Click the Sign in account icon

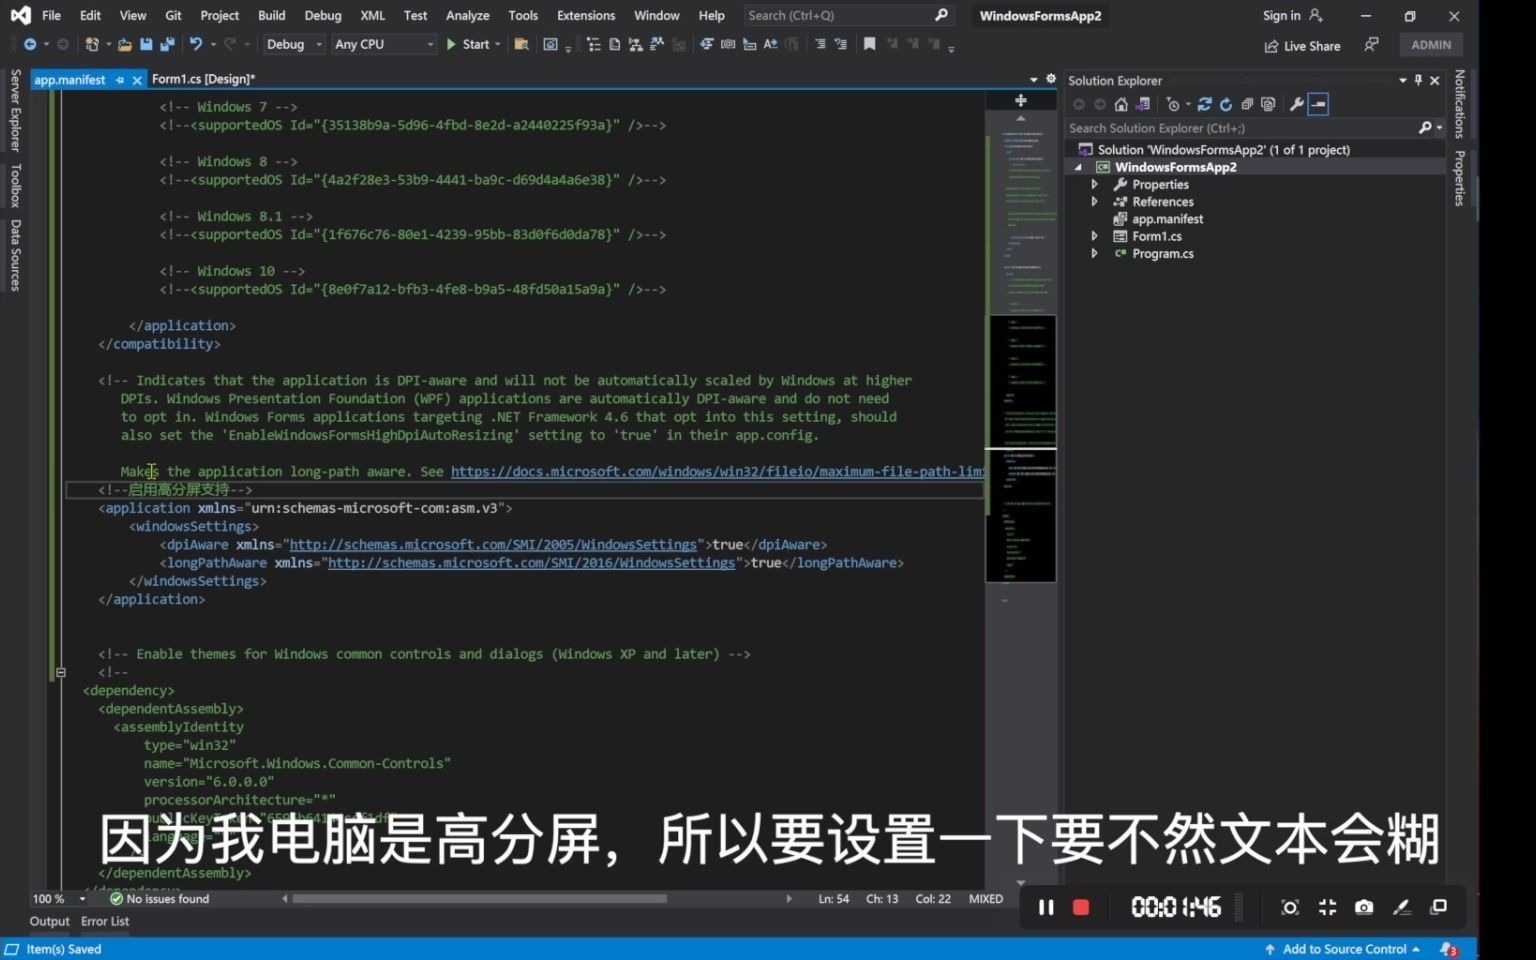tap(1316, 15)
